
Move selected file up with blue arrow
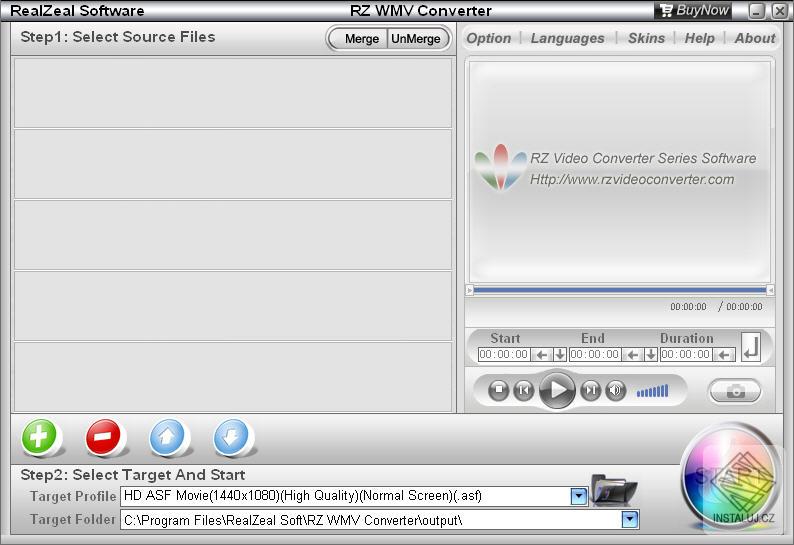click(167, 436)
